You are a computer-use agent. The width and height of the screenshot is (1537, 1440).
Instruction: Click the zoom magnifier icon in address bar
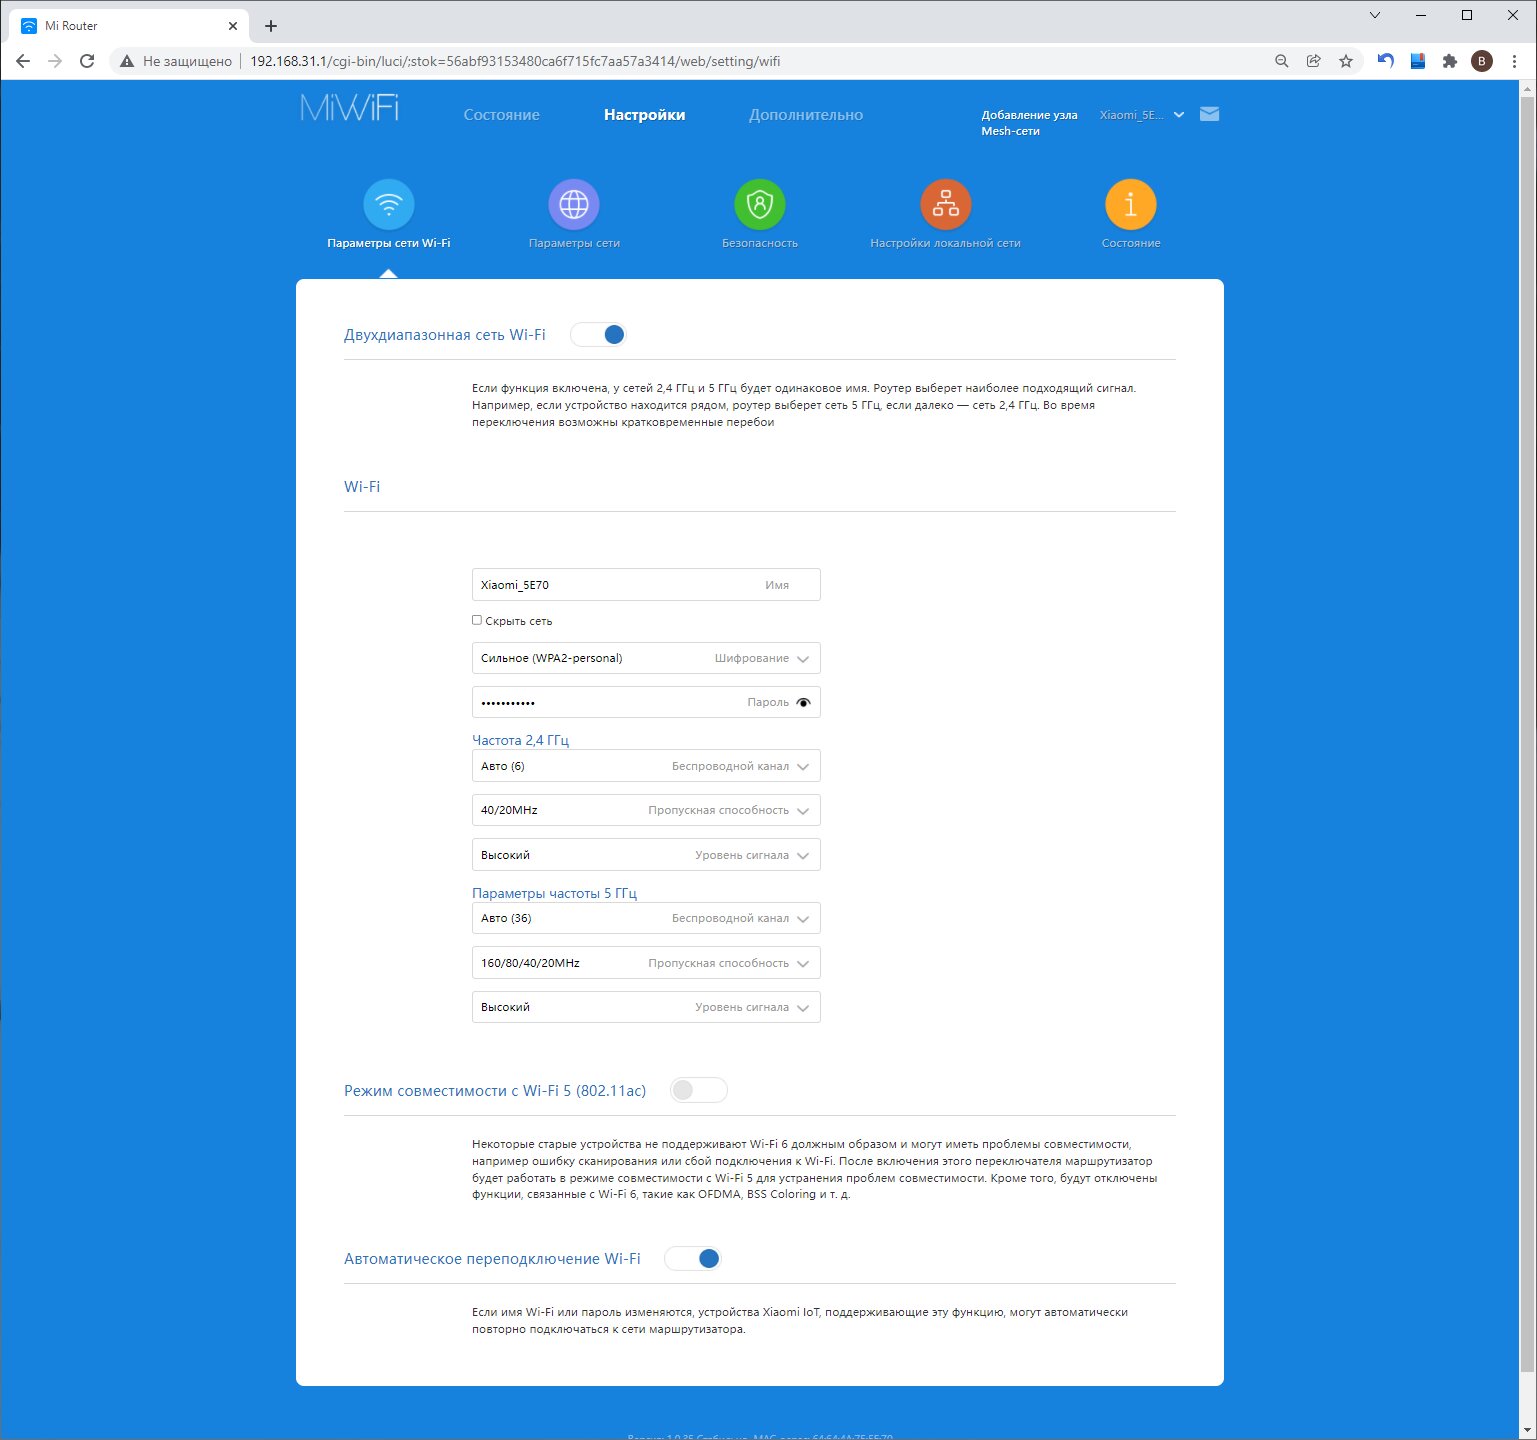pyautogui.click(x=1282, y=61)
